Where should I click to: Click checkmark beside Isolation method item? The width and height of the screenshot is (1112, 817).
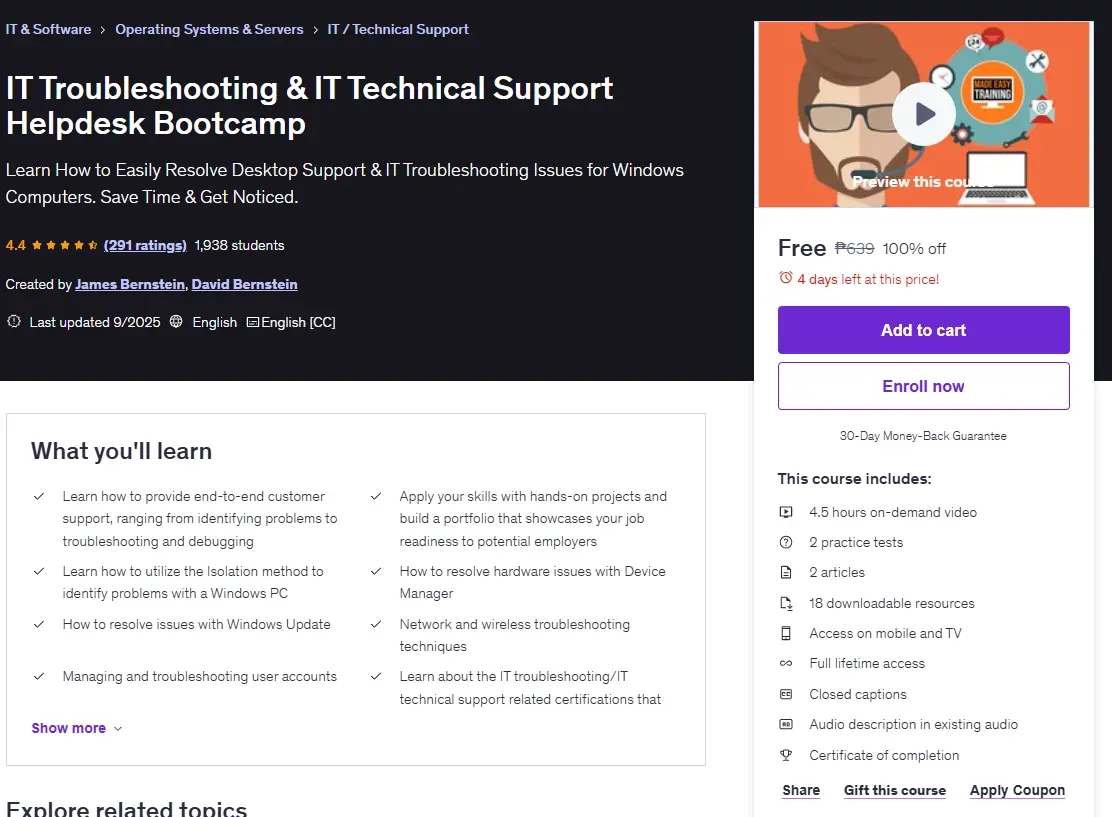click(39, 571)
